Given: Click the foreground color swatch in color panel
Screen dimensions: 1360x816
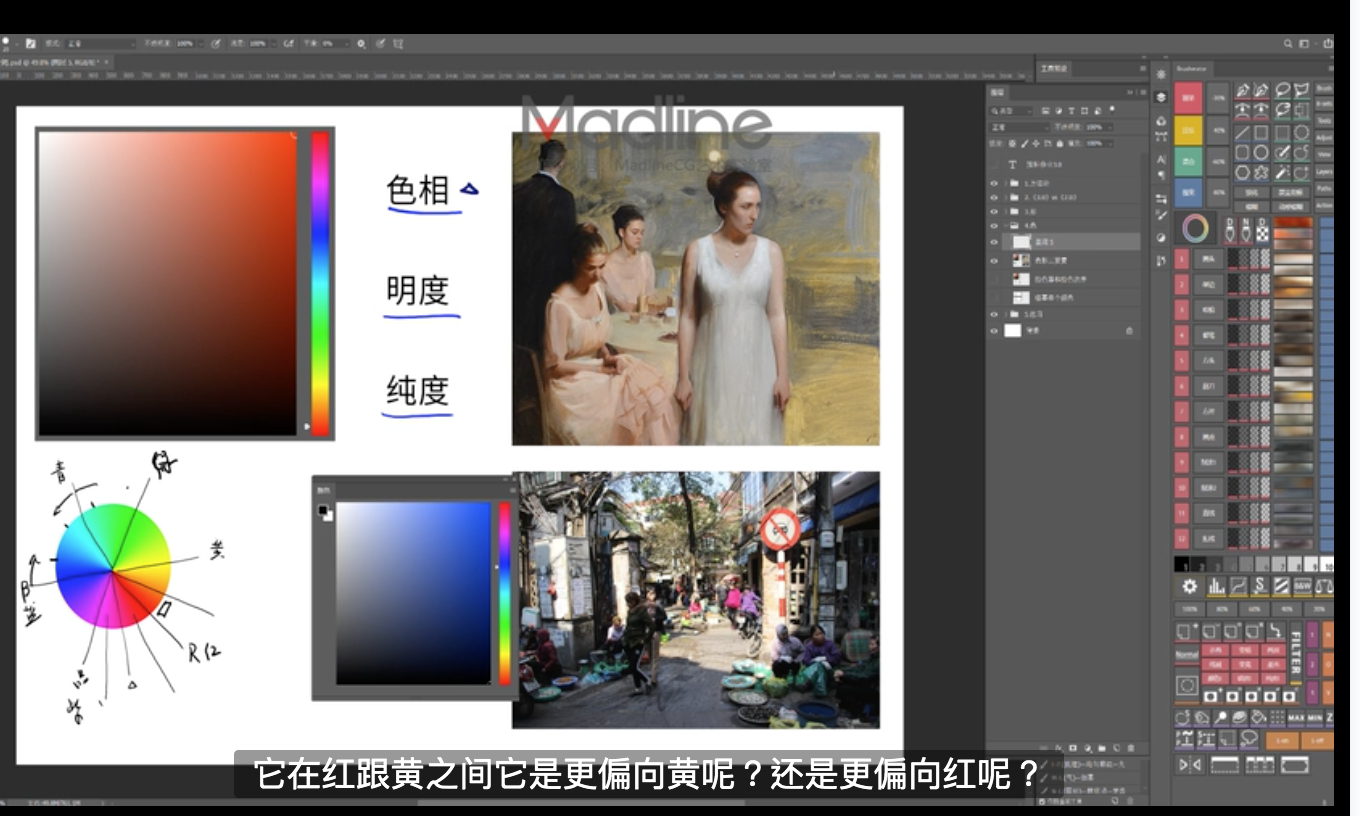Looking at the screenshot, I should tap(324, 511).
